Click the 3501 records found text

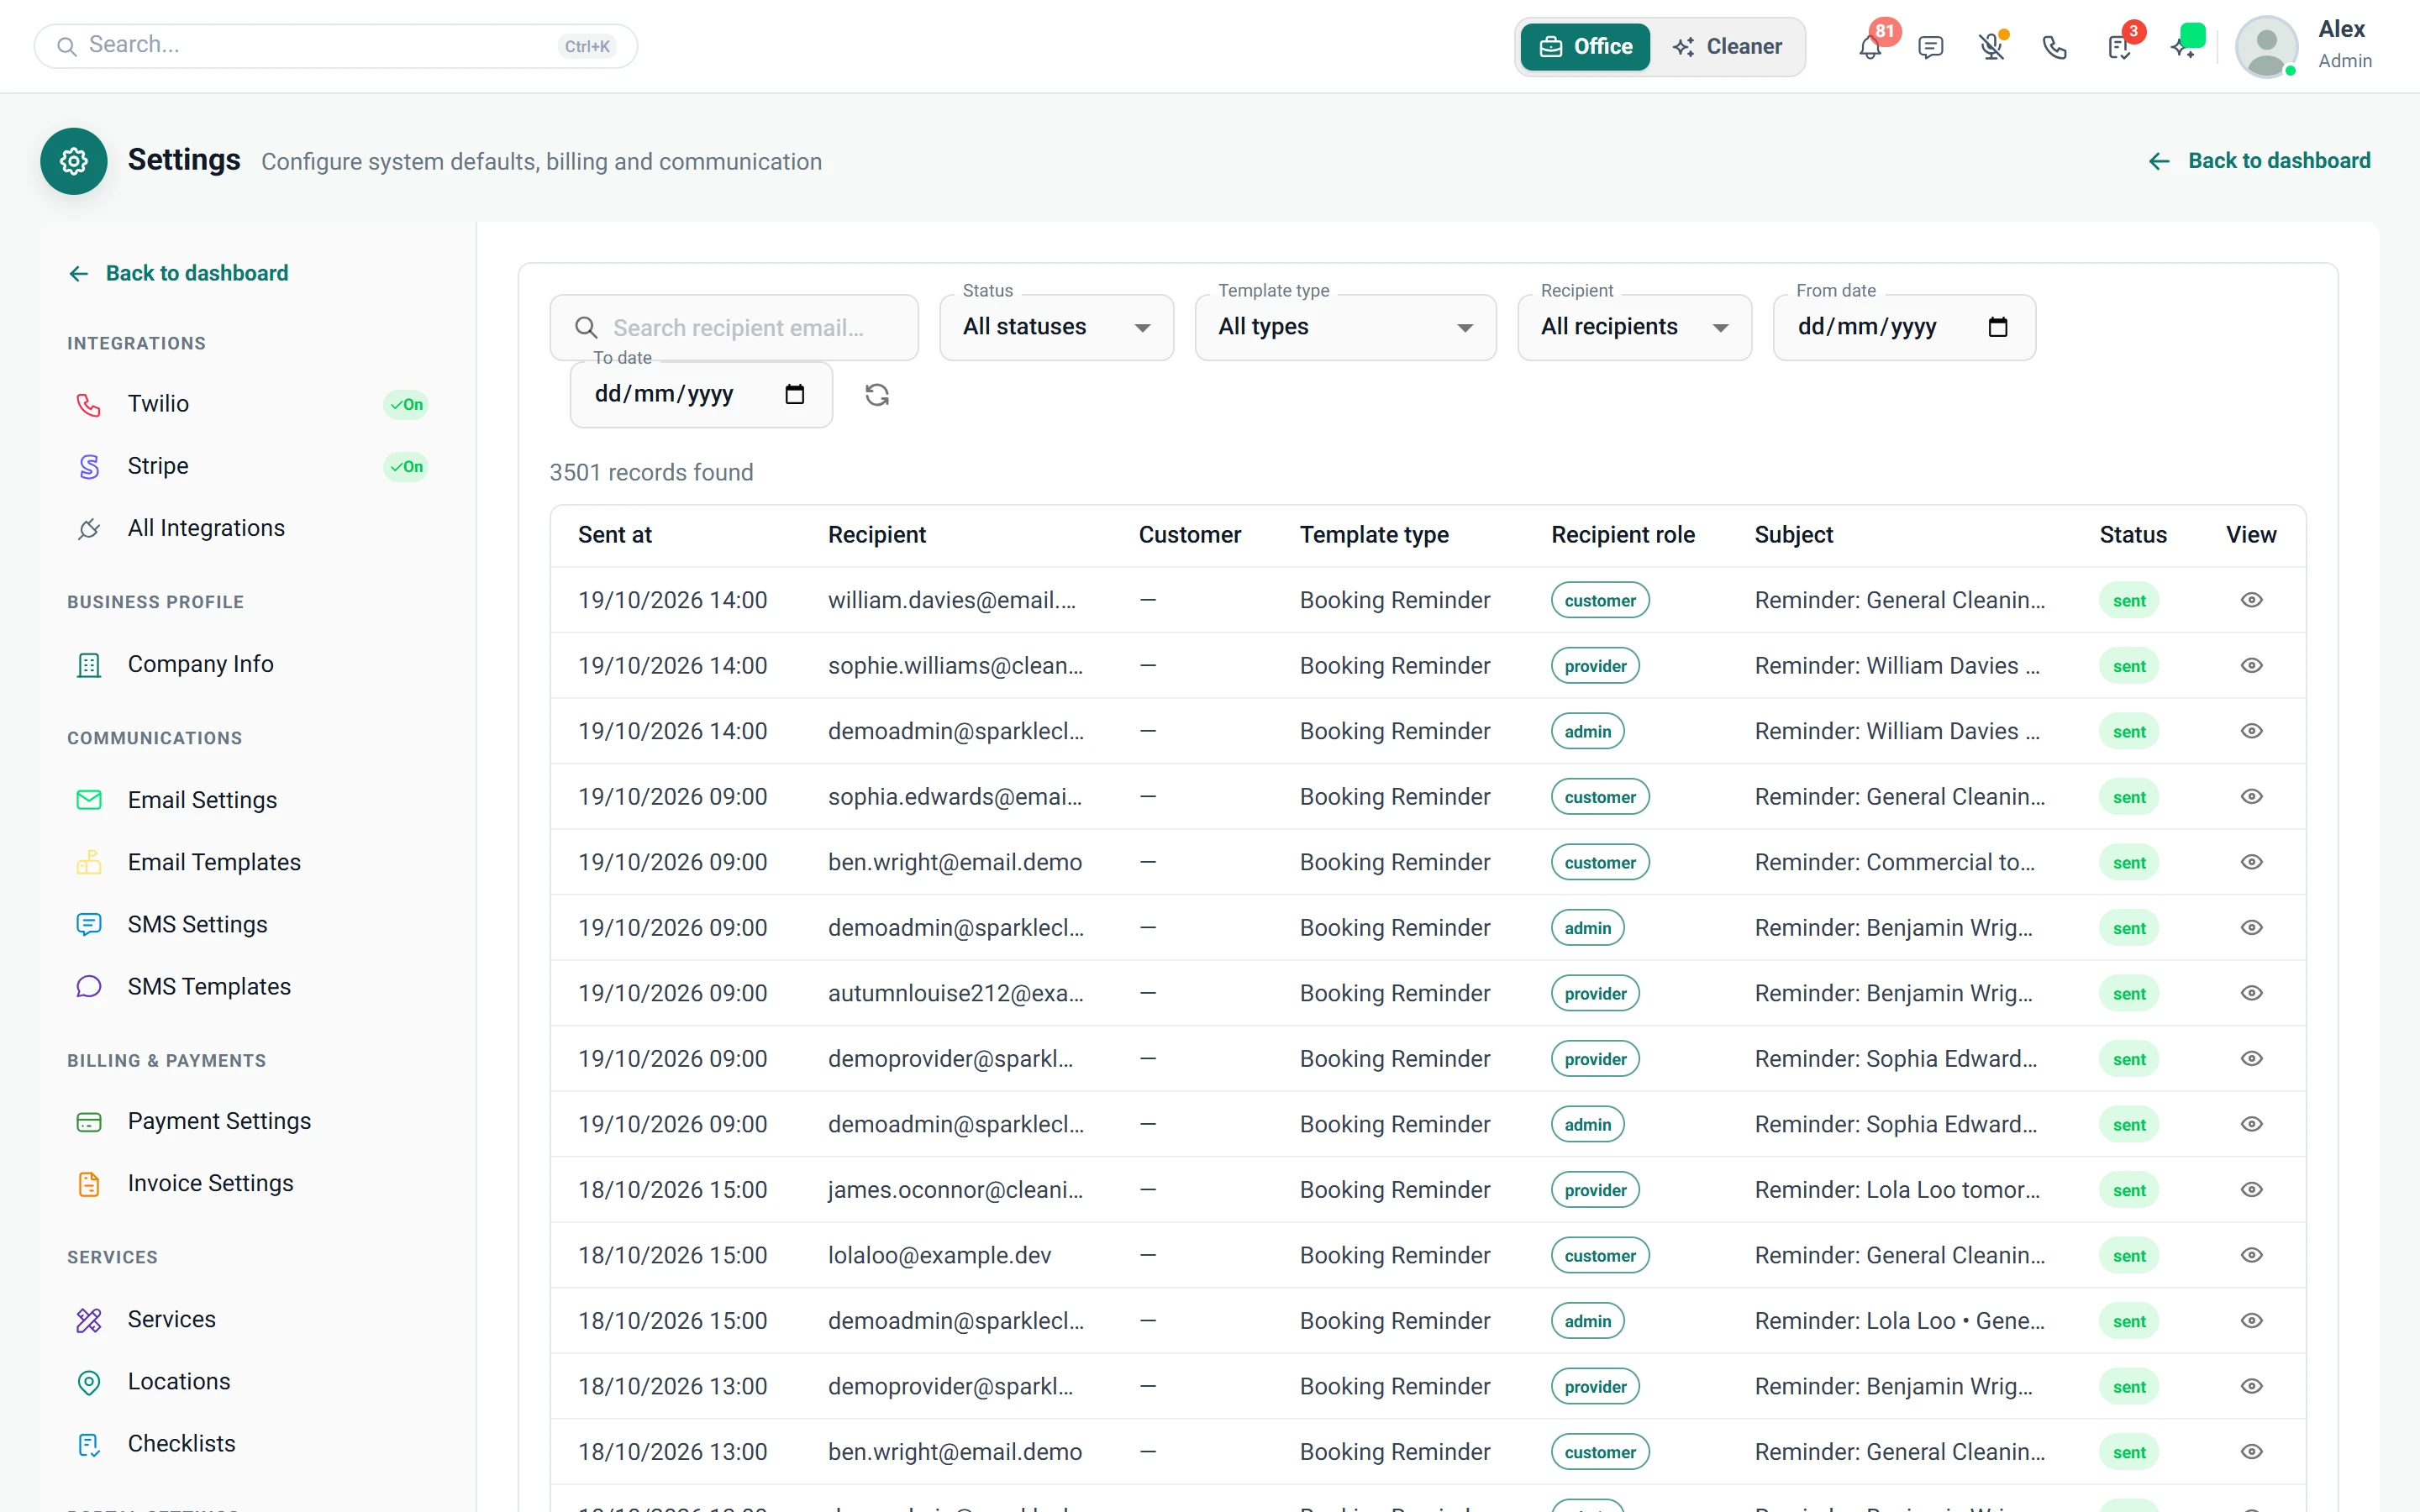coord(651,472)
